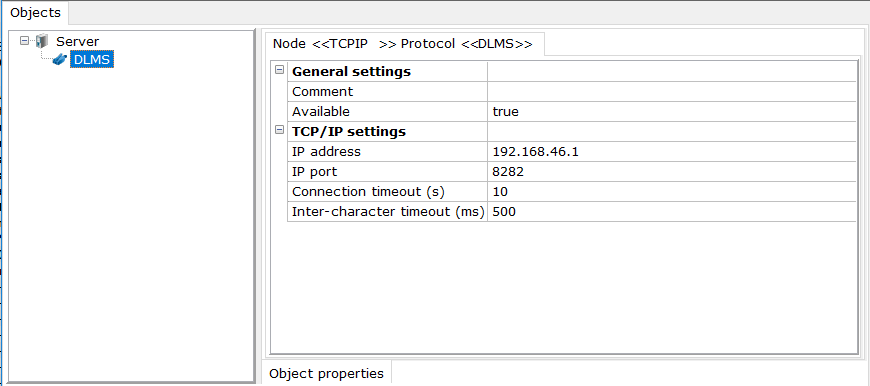Collapse the Server tree node
The height and width of the screenshot is (386, 870).
tap(24, 40)
